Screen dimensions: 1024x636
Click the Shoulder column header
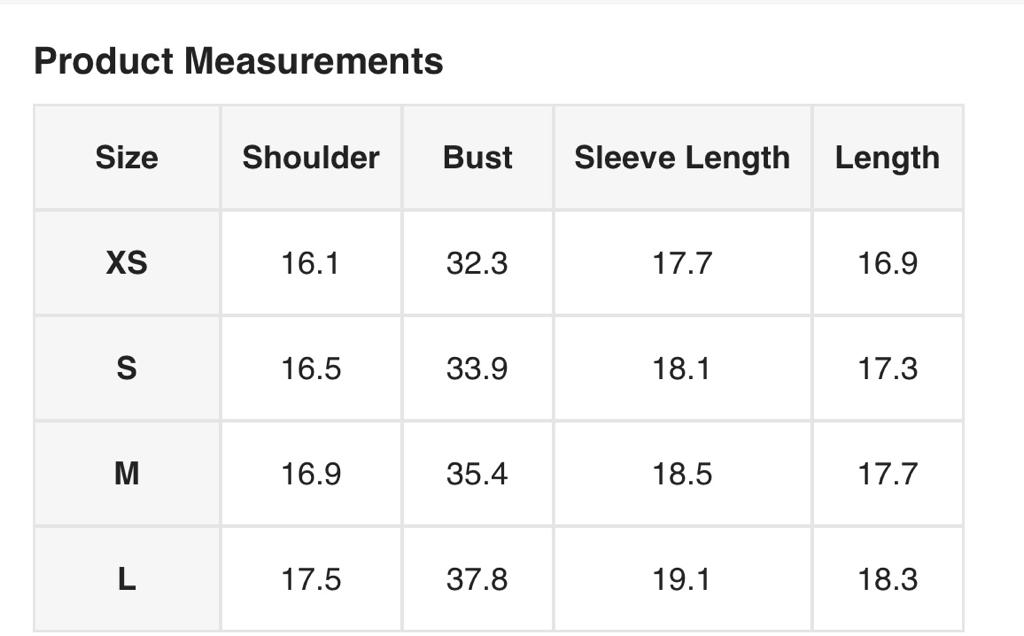point(311,158)
